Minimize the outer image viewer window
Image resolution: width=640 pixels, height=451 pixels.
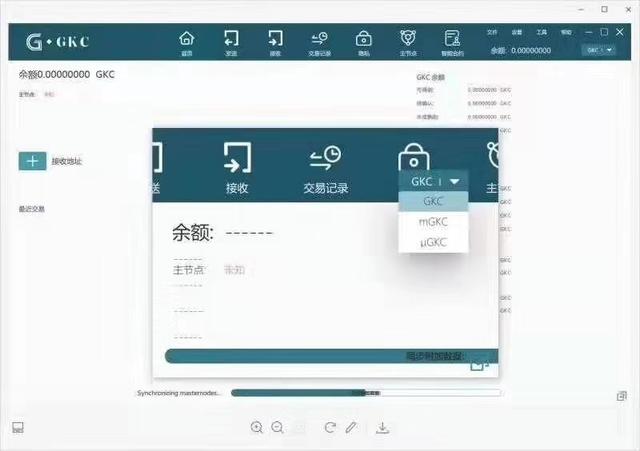click(x=581, y=9)
